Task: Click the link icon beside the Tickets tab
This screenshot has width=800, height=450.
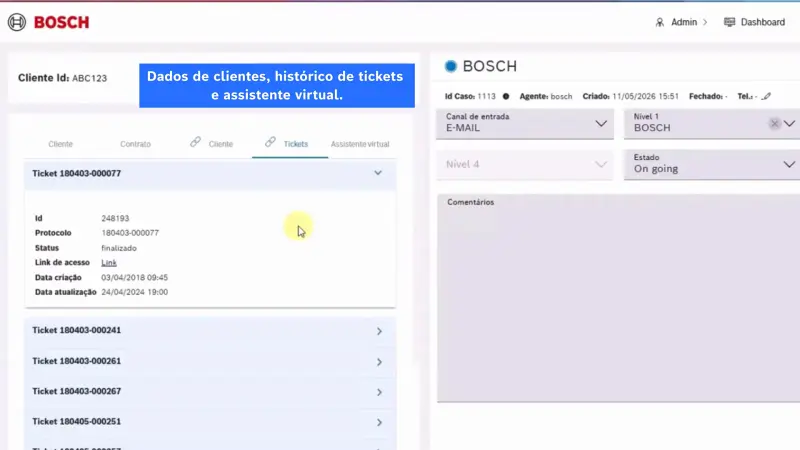Action: pyautogui.click(x=270, y=142)
